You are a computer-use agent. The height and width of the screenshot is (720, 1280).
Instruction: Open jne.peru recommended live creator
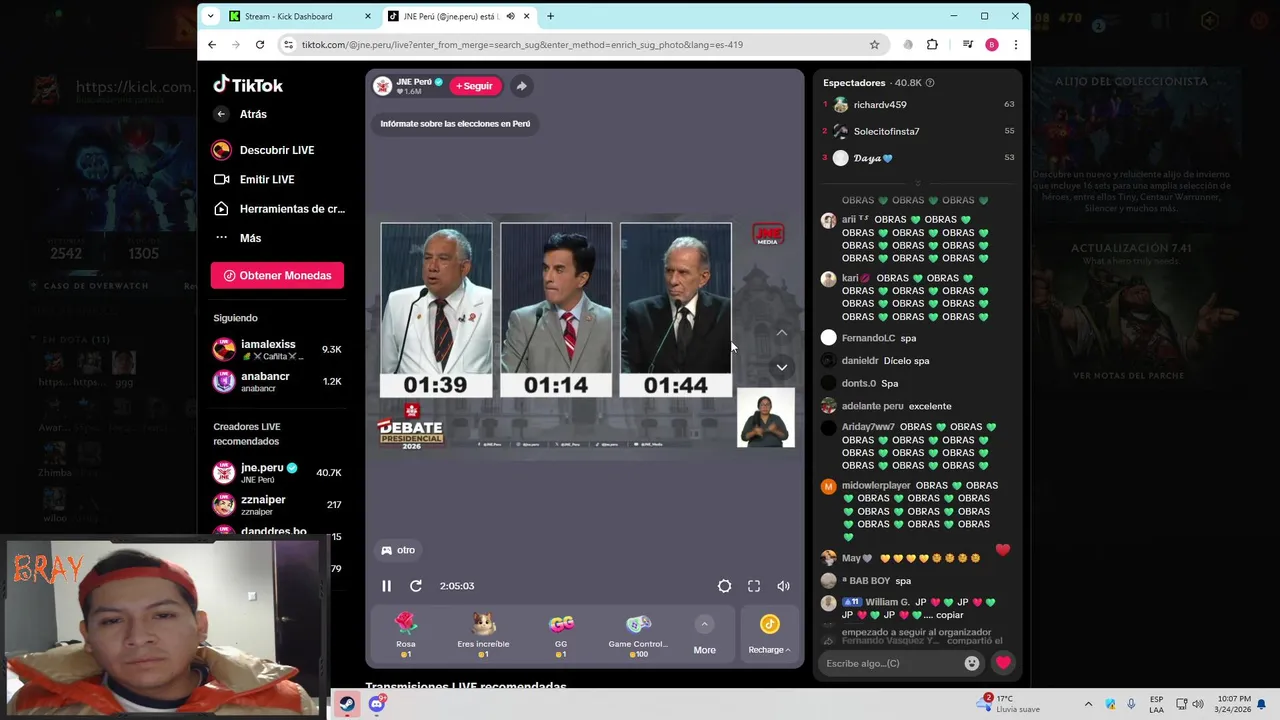point(277,472)
